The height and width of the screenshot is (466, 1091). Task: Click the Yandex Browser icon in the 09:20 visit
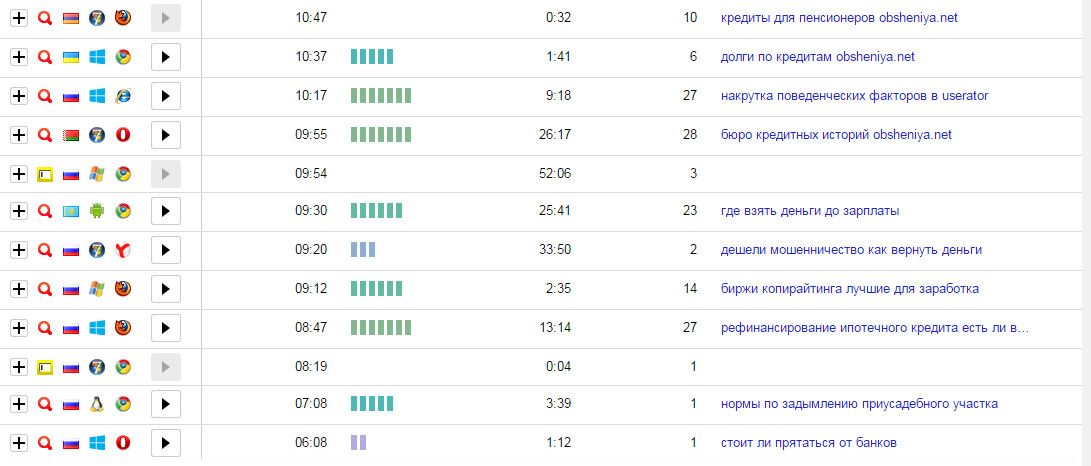point(123,250)
